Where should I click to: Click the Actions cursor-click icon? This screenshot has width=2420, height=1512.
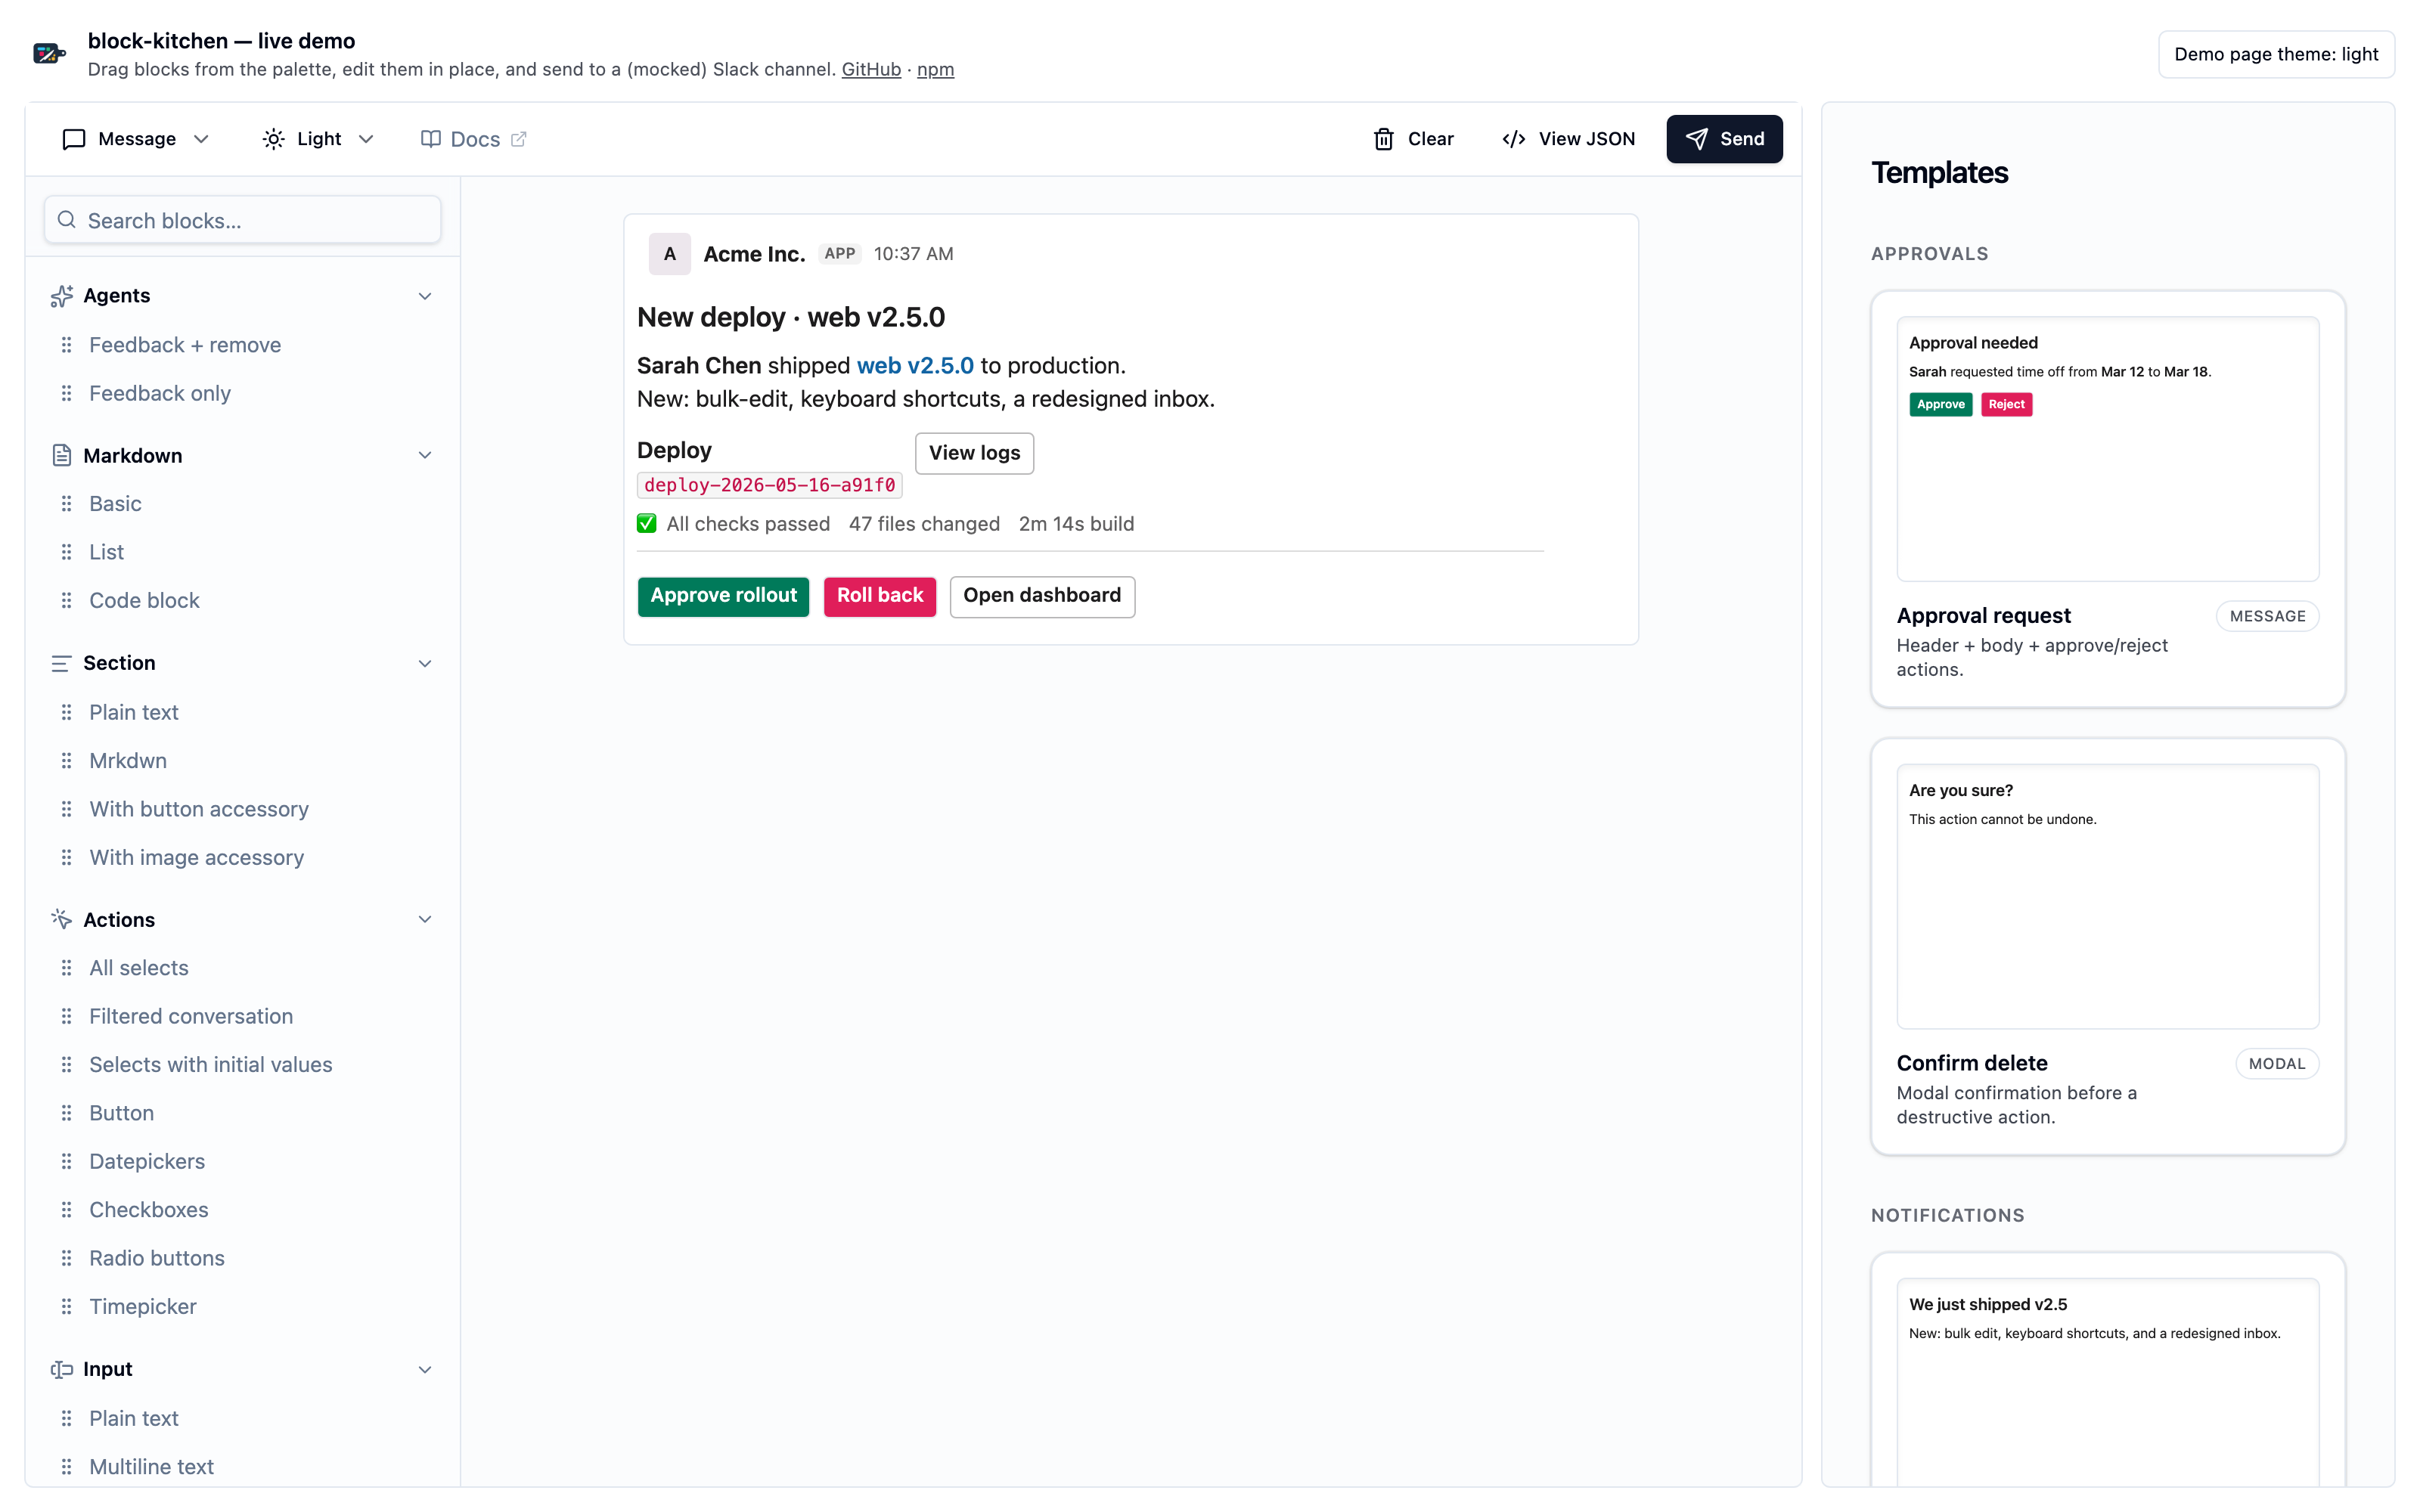(x=62, y=919)
